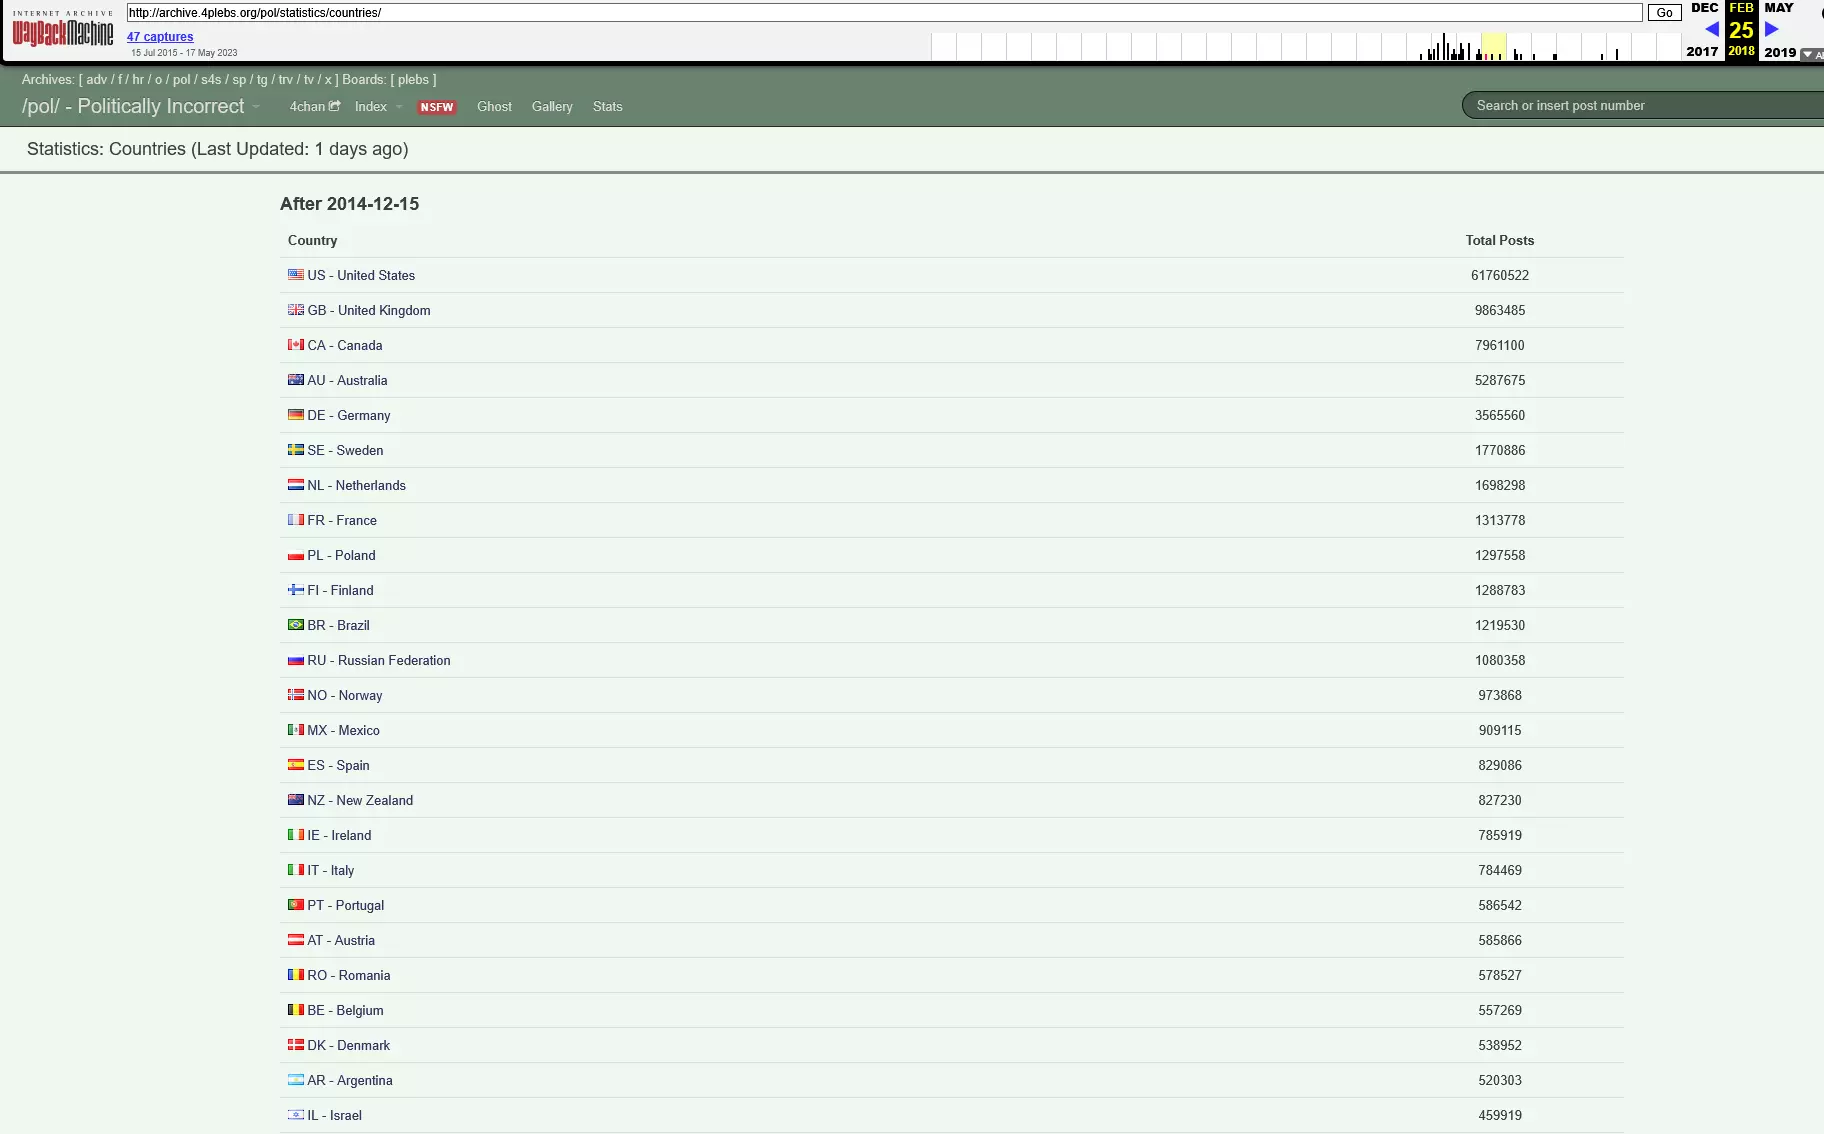Screen dimensions: 1824x1134
Task: Click the Poland flag icon
Action: 296,554
